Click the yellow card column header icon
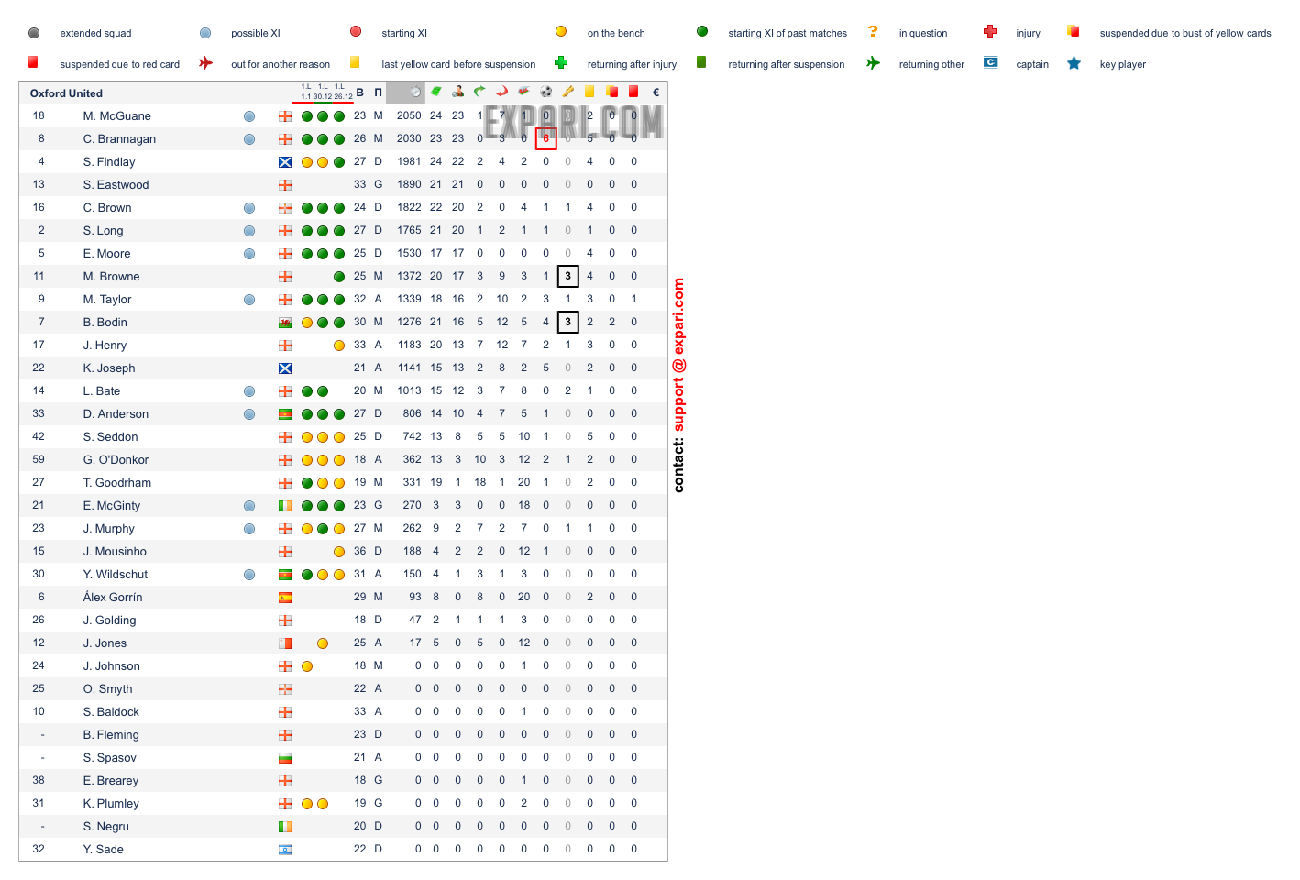 590,92
